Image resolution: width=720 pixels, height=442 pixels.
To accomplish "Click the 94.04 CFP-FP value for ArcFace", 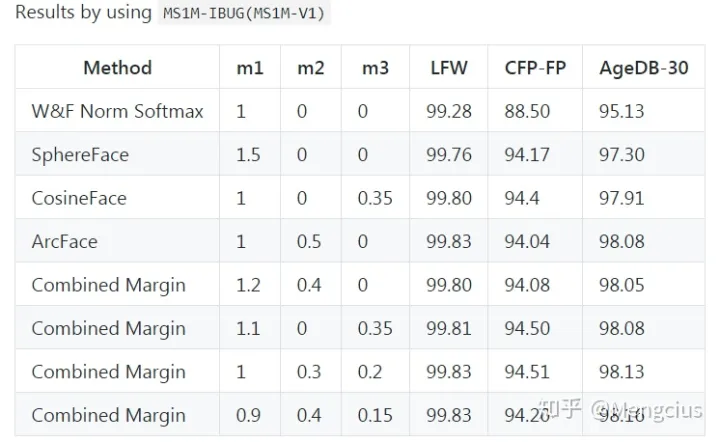I will [x=527, y=241].
